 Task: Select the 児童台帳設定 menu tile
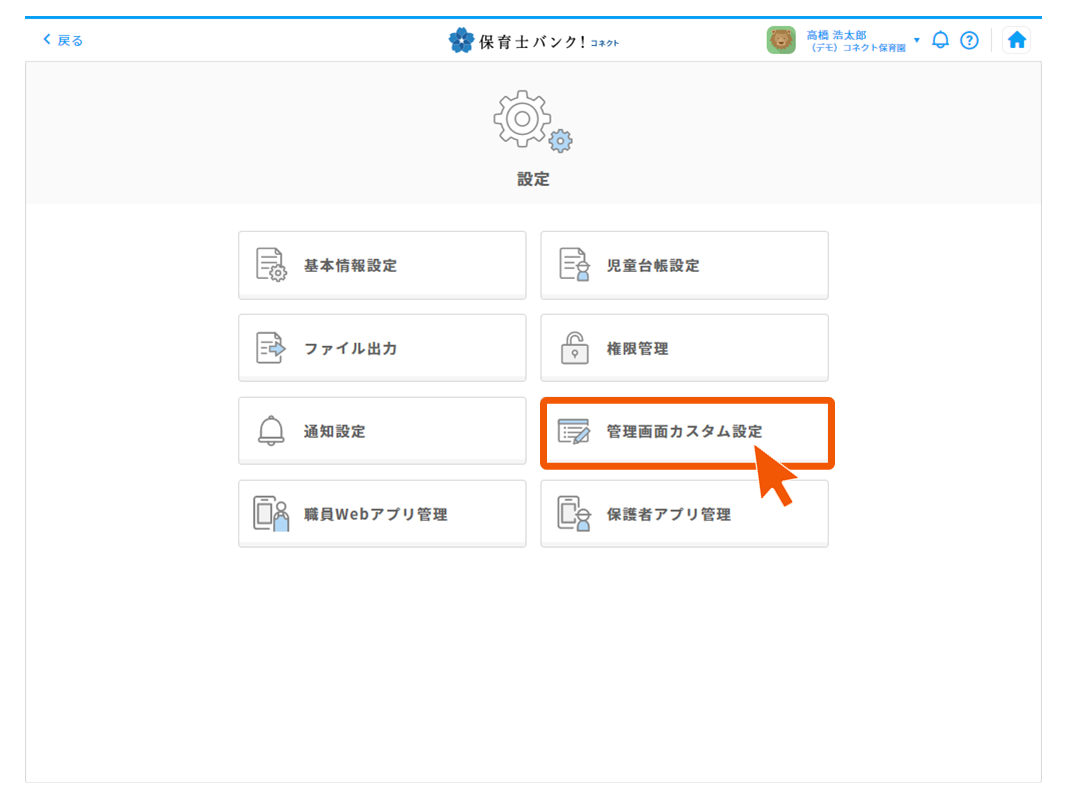(x=684, y=265)
